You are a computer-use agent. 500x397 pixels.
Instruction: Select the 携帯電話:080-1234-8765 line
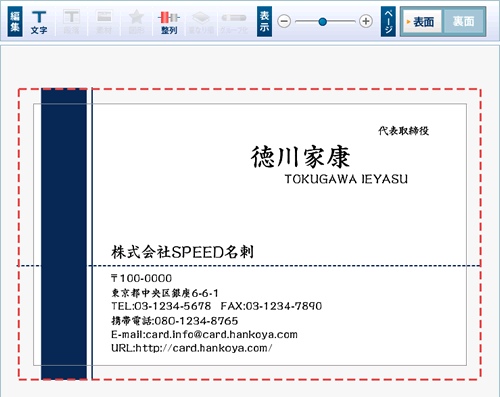point(174,321)
